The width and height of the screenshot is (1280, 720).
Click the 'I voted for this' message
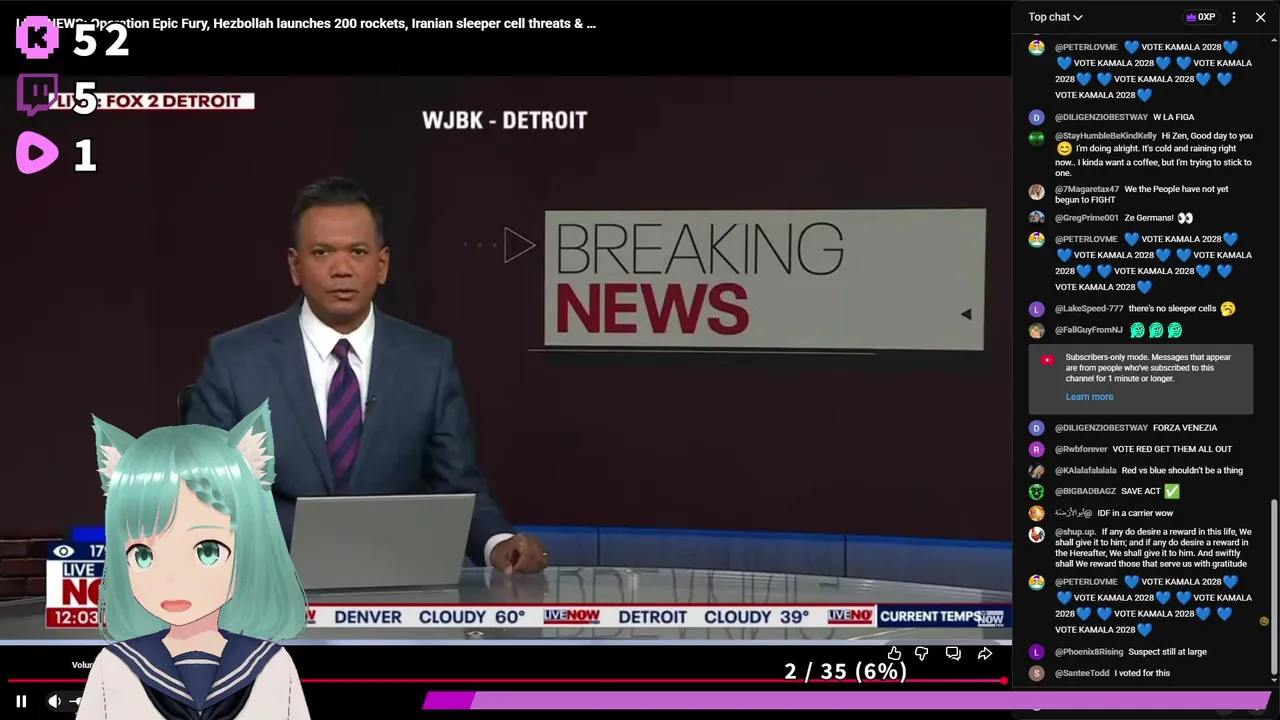coord(1142,673)
